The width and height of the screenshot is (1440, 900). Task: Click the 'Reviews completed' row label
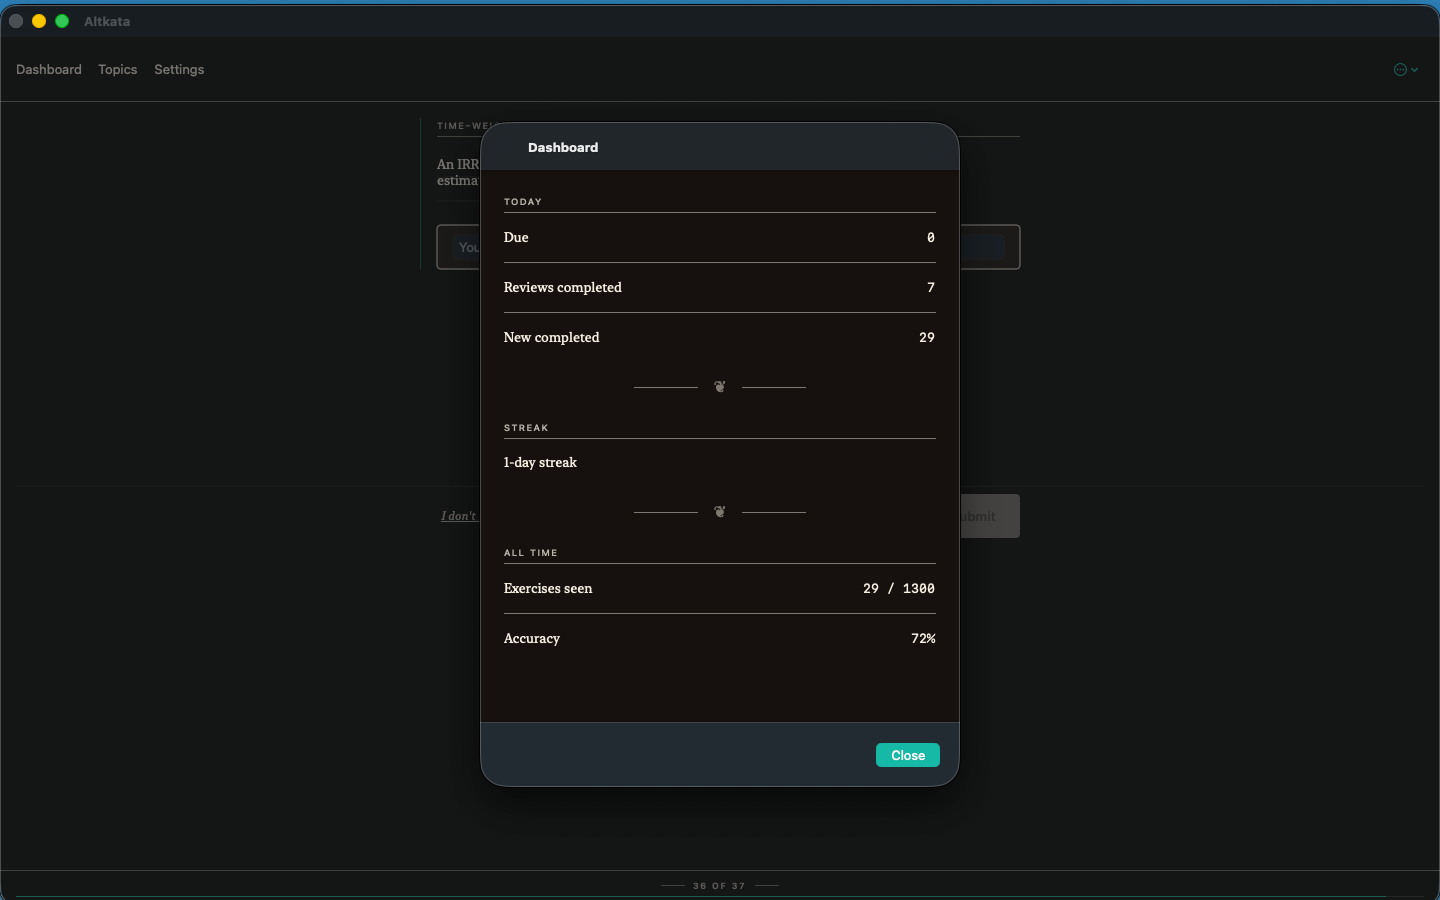[563, 287]
